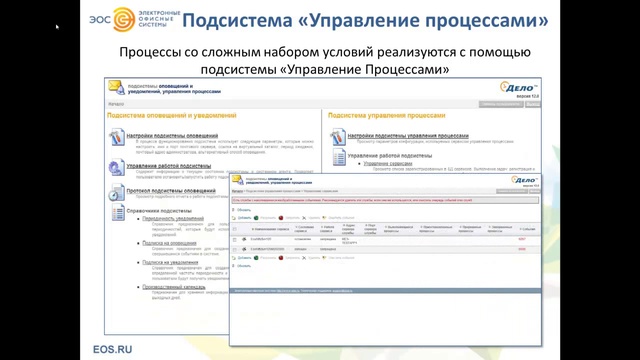Click the refresh icon next to top Обновить
The height and width of the screenshot is (360, 640).
point(234,210)
